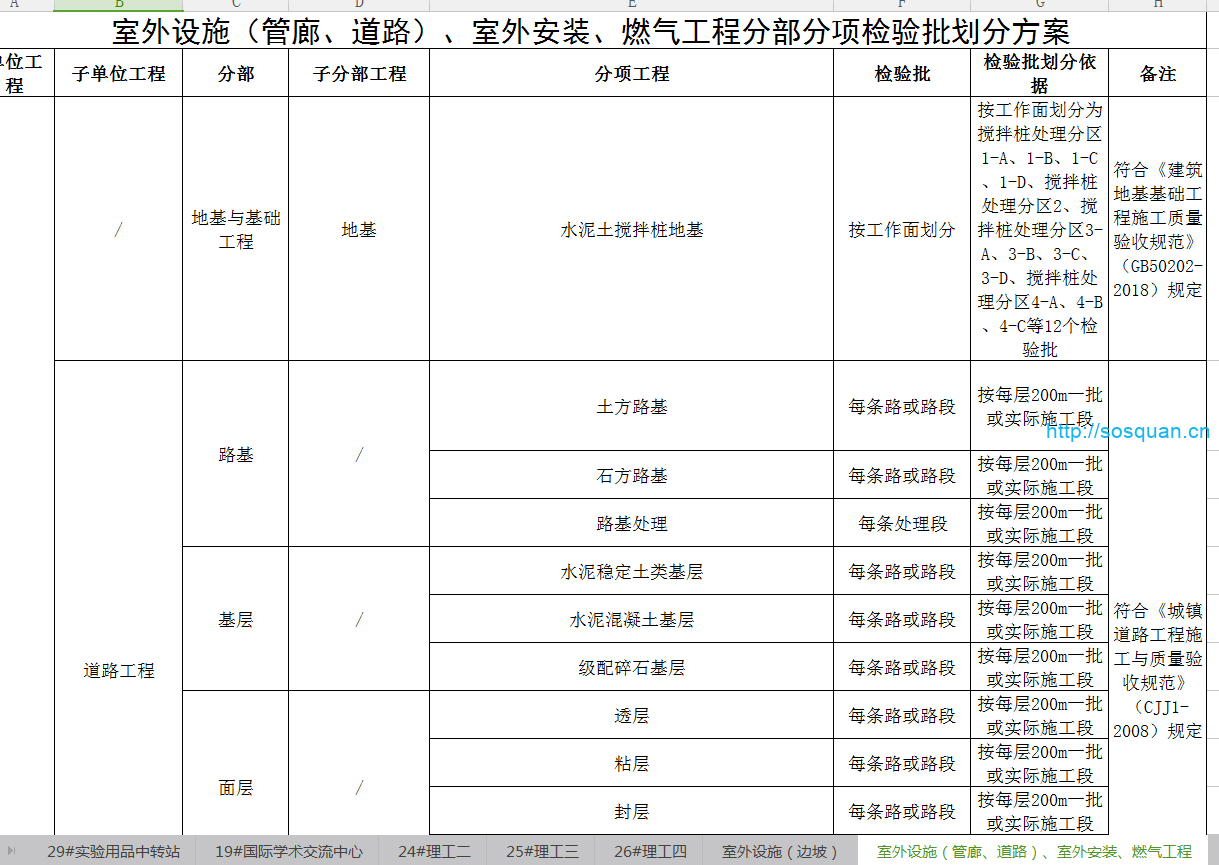Viewport: 1219px width, 865px height.
Task: Click column G header
Action: [x=1039, y=5]
